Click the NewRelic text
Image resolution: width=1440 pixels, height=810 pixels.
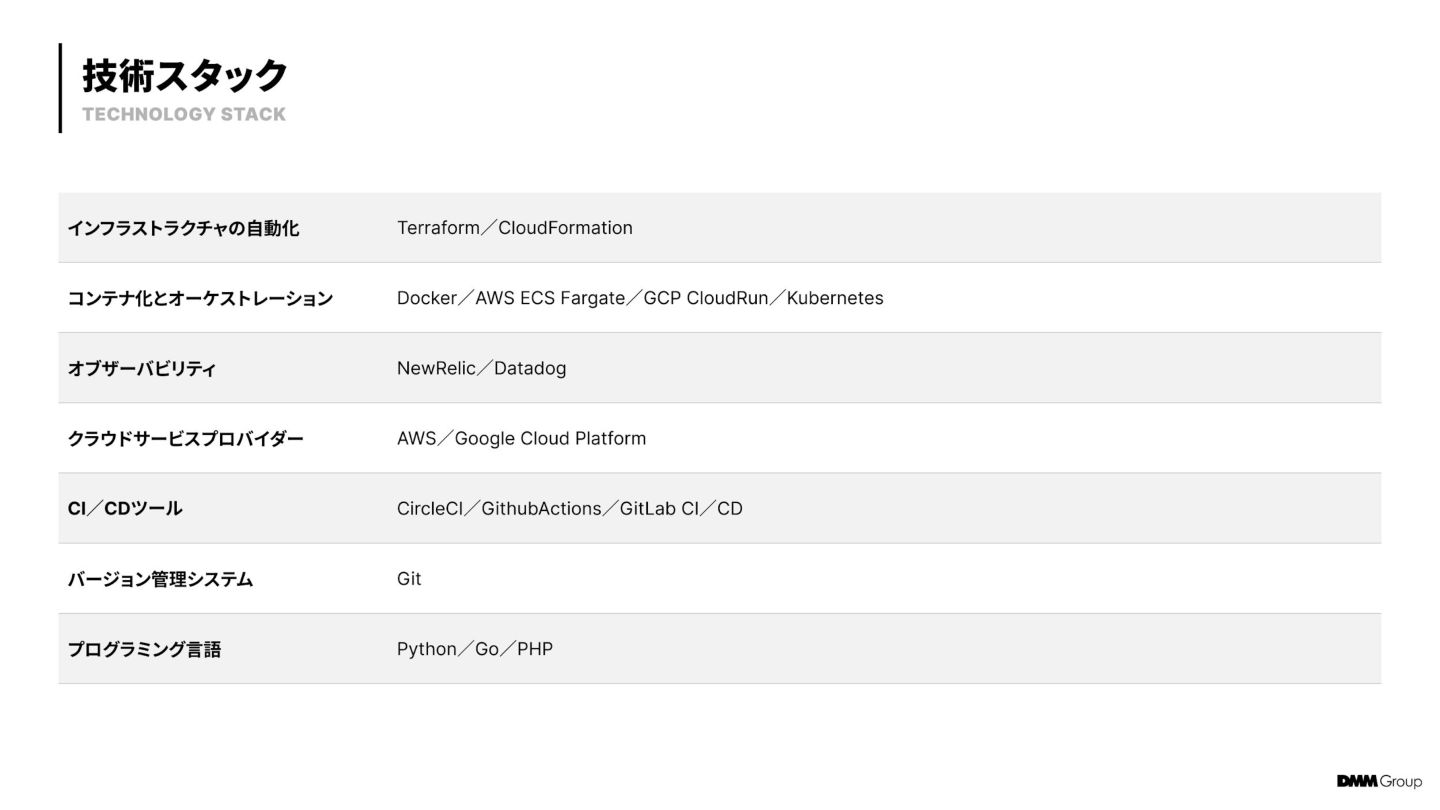436,368
